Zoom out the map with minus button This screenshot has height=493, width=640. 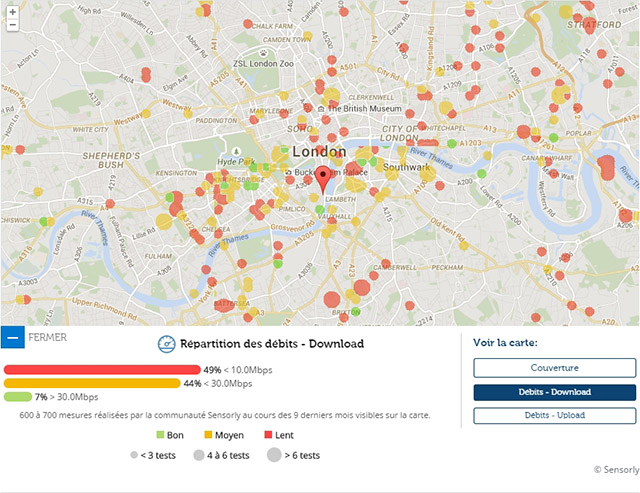pyautogui.click(x=13, y=24)
